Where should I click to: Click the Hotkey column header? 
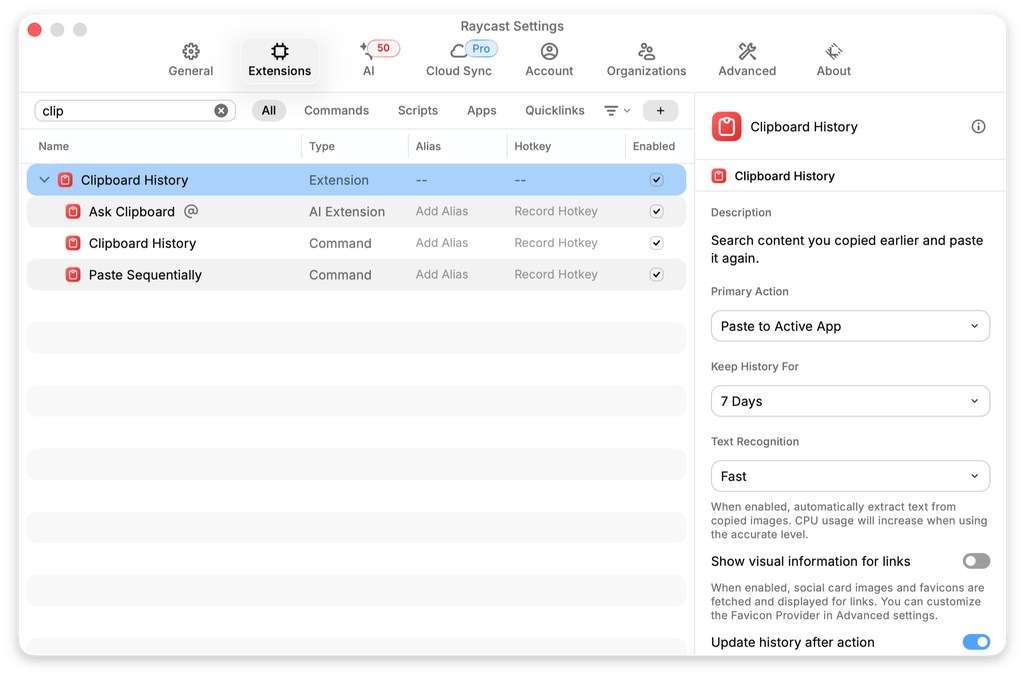pyautogui.click(x=532, y=146)
